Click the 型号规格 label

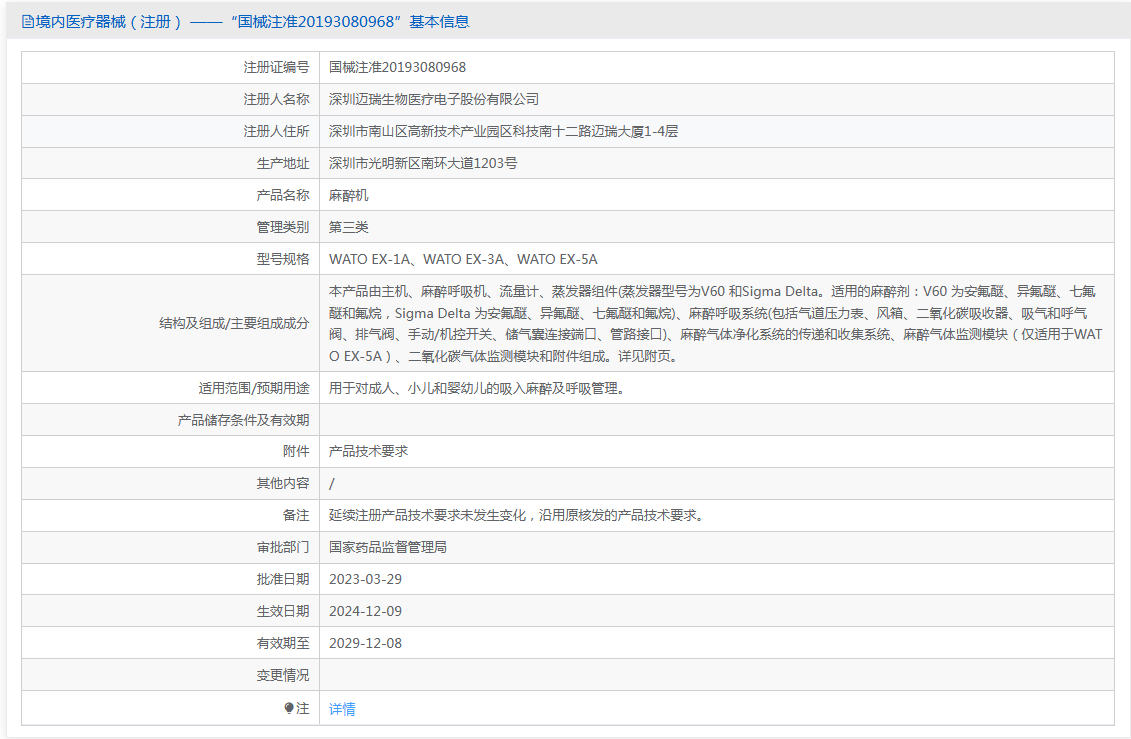[283, 259]
